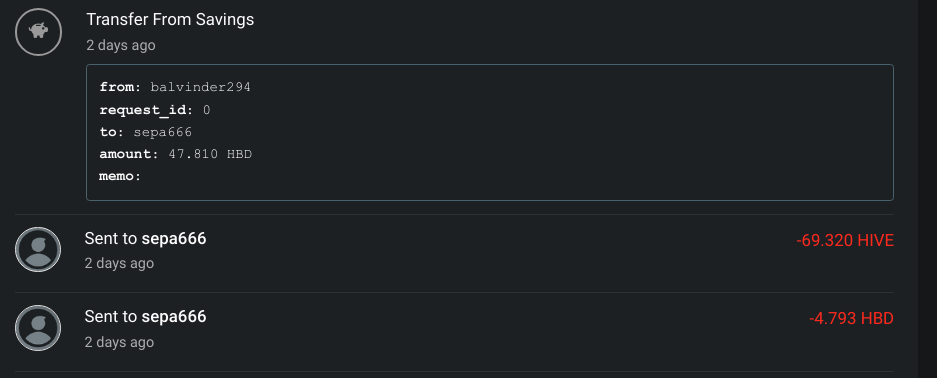Click timestamp under Transfer From Savings

pyautogui.click(x=121, y=45)
